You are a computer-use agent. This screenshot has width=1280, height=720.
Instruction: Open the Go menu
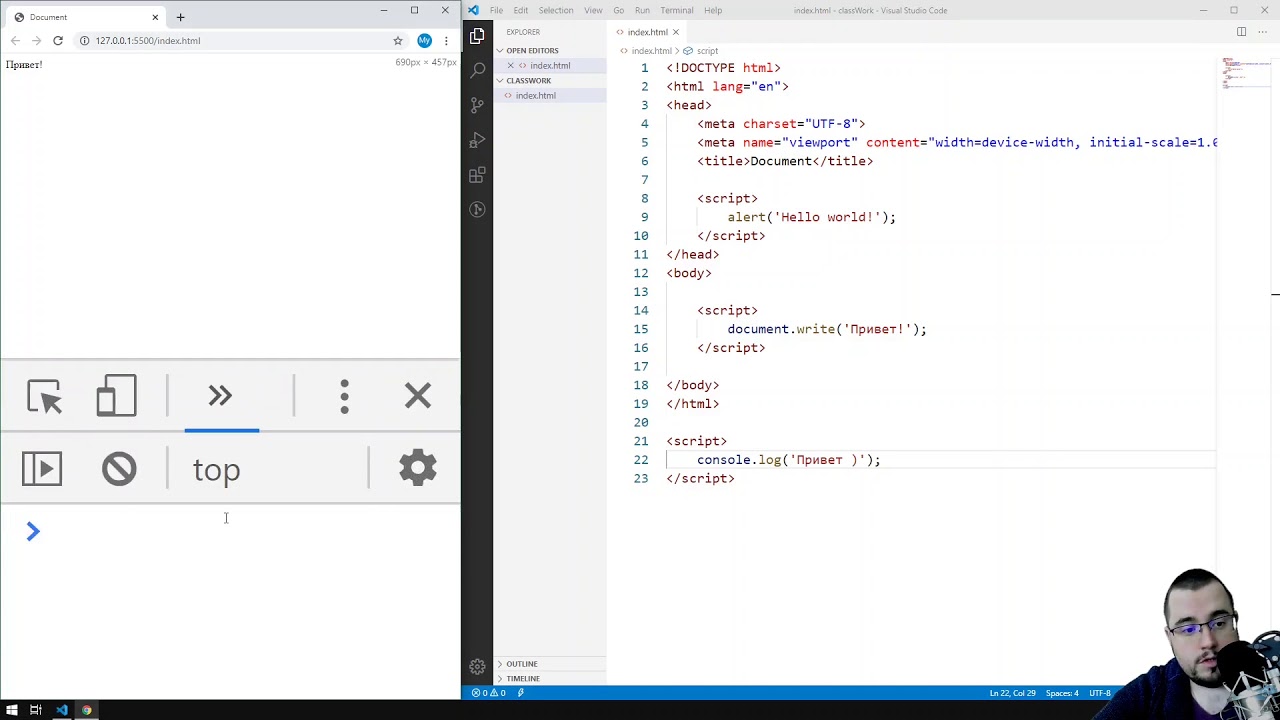pos(618,10)
